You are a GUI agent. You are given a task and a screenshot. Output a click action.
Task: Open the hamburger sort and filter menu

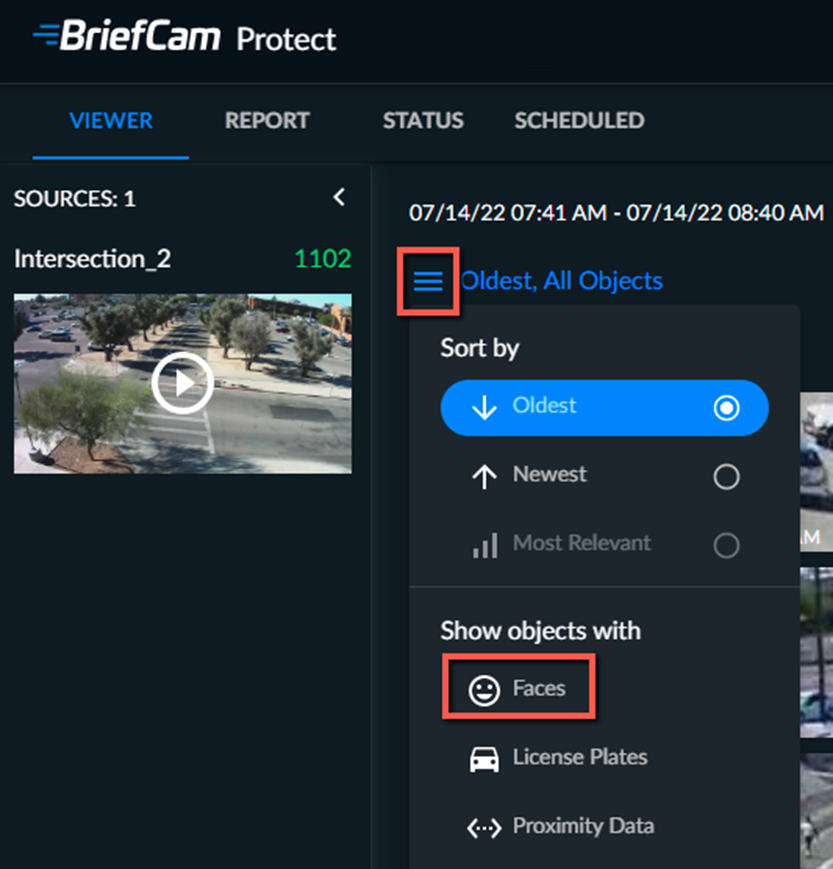click(x=428, y=282)
